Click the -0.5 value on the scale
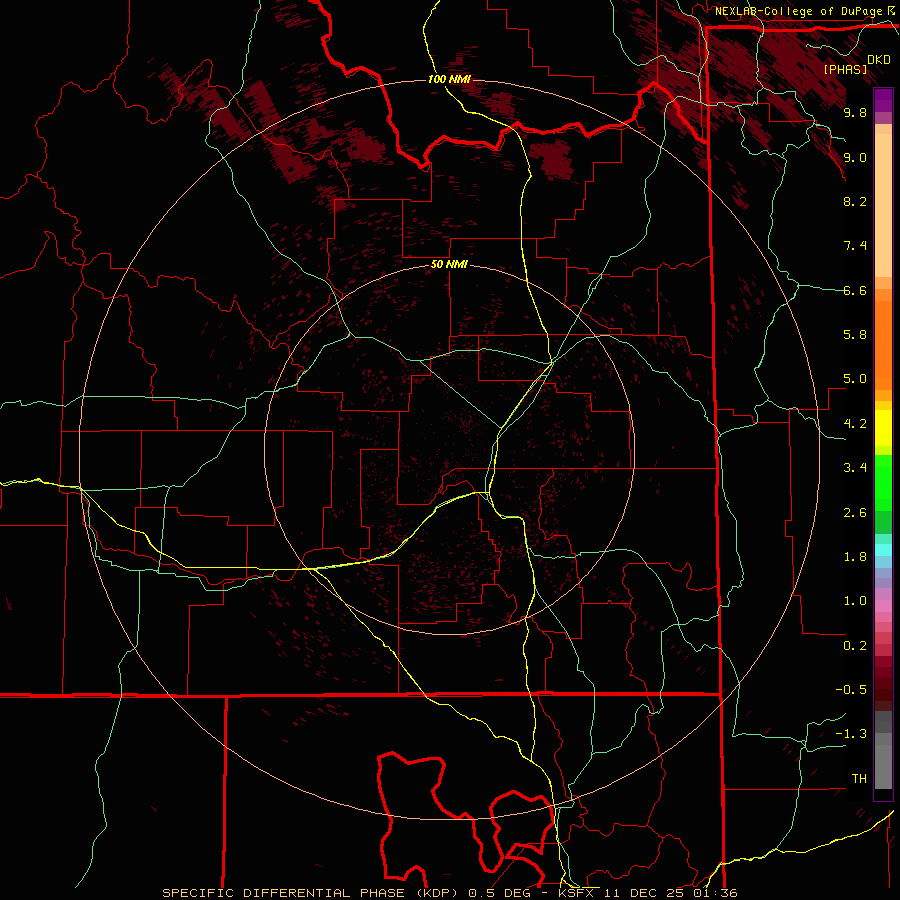 (851, 690)
